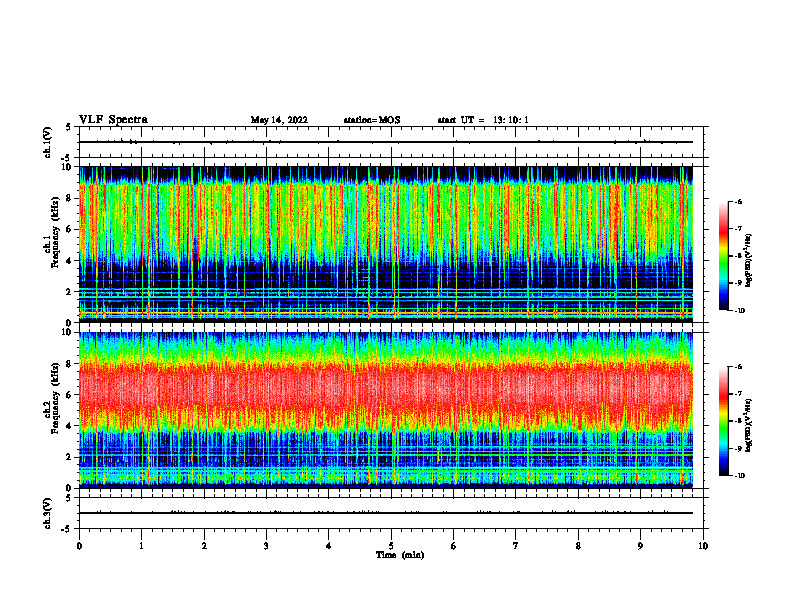Click time axis tick label "9"

[640, 546]
